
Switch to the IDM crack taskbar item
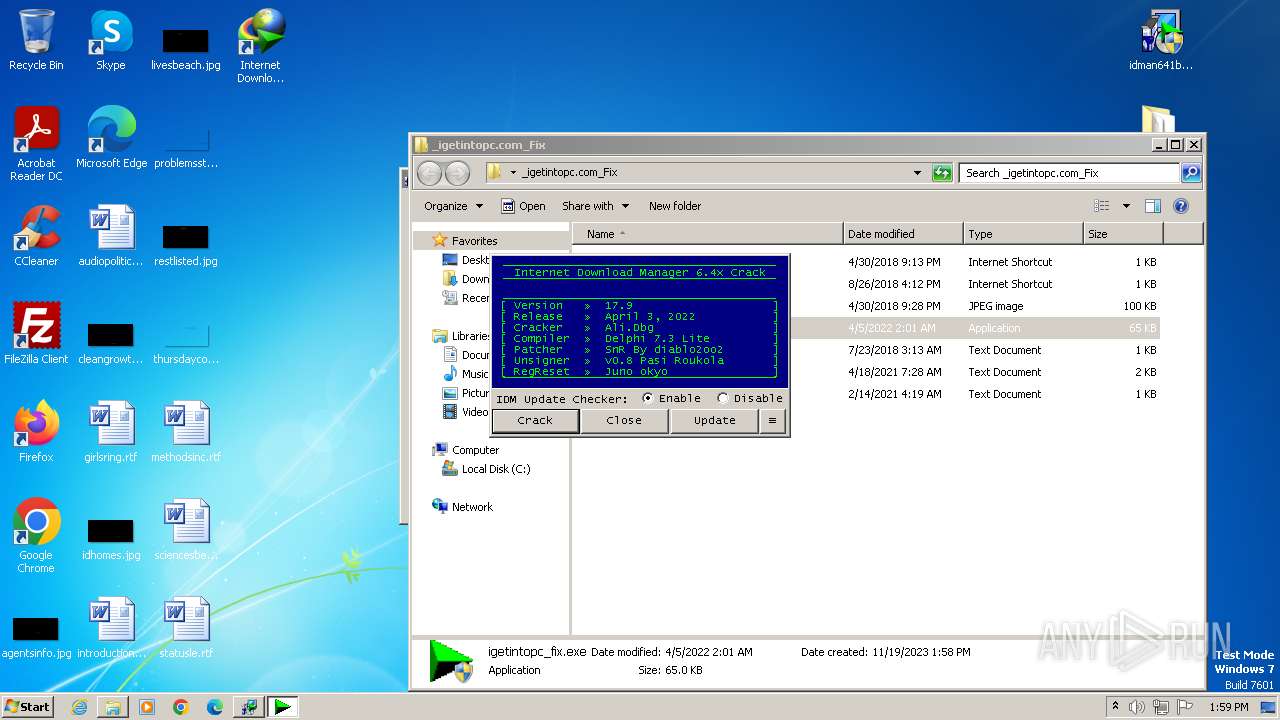pos(283,707)
